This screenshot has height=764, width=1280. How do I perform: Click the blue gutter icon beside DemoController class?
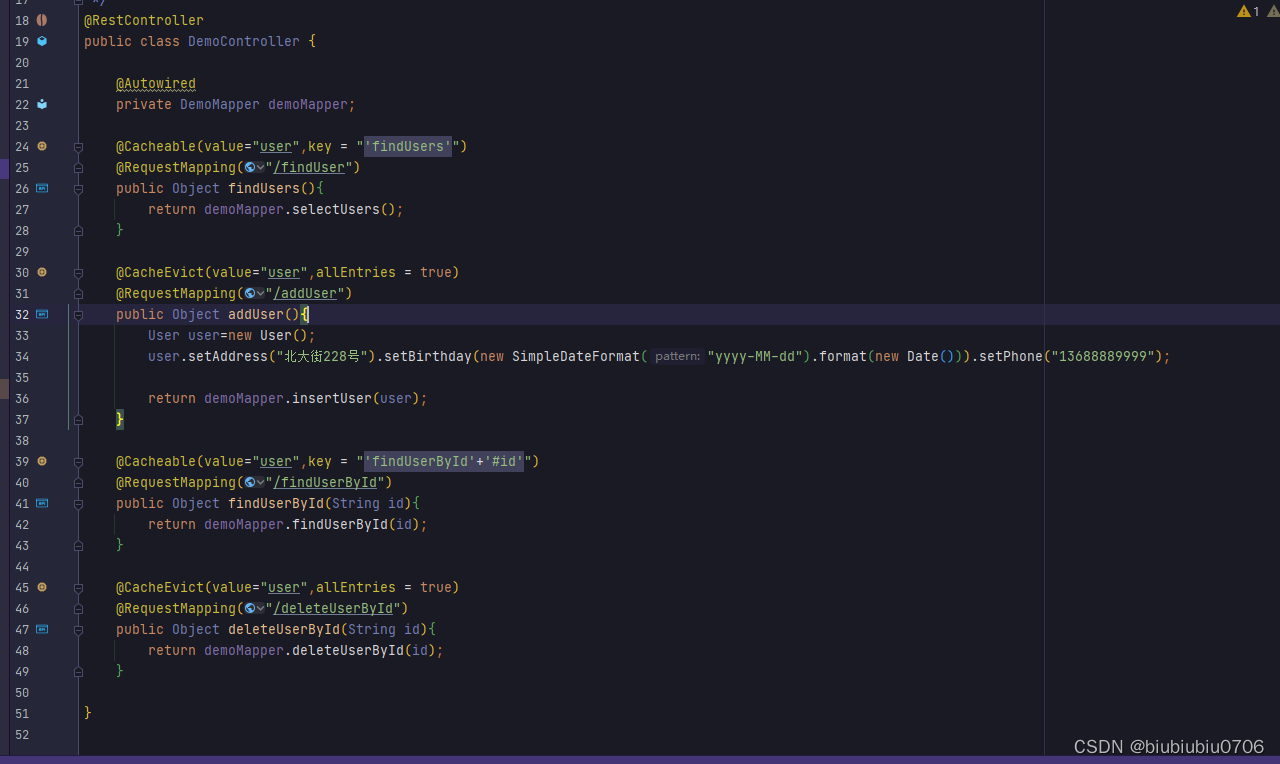(42, 41)
